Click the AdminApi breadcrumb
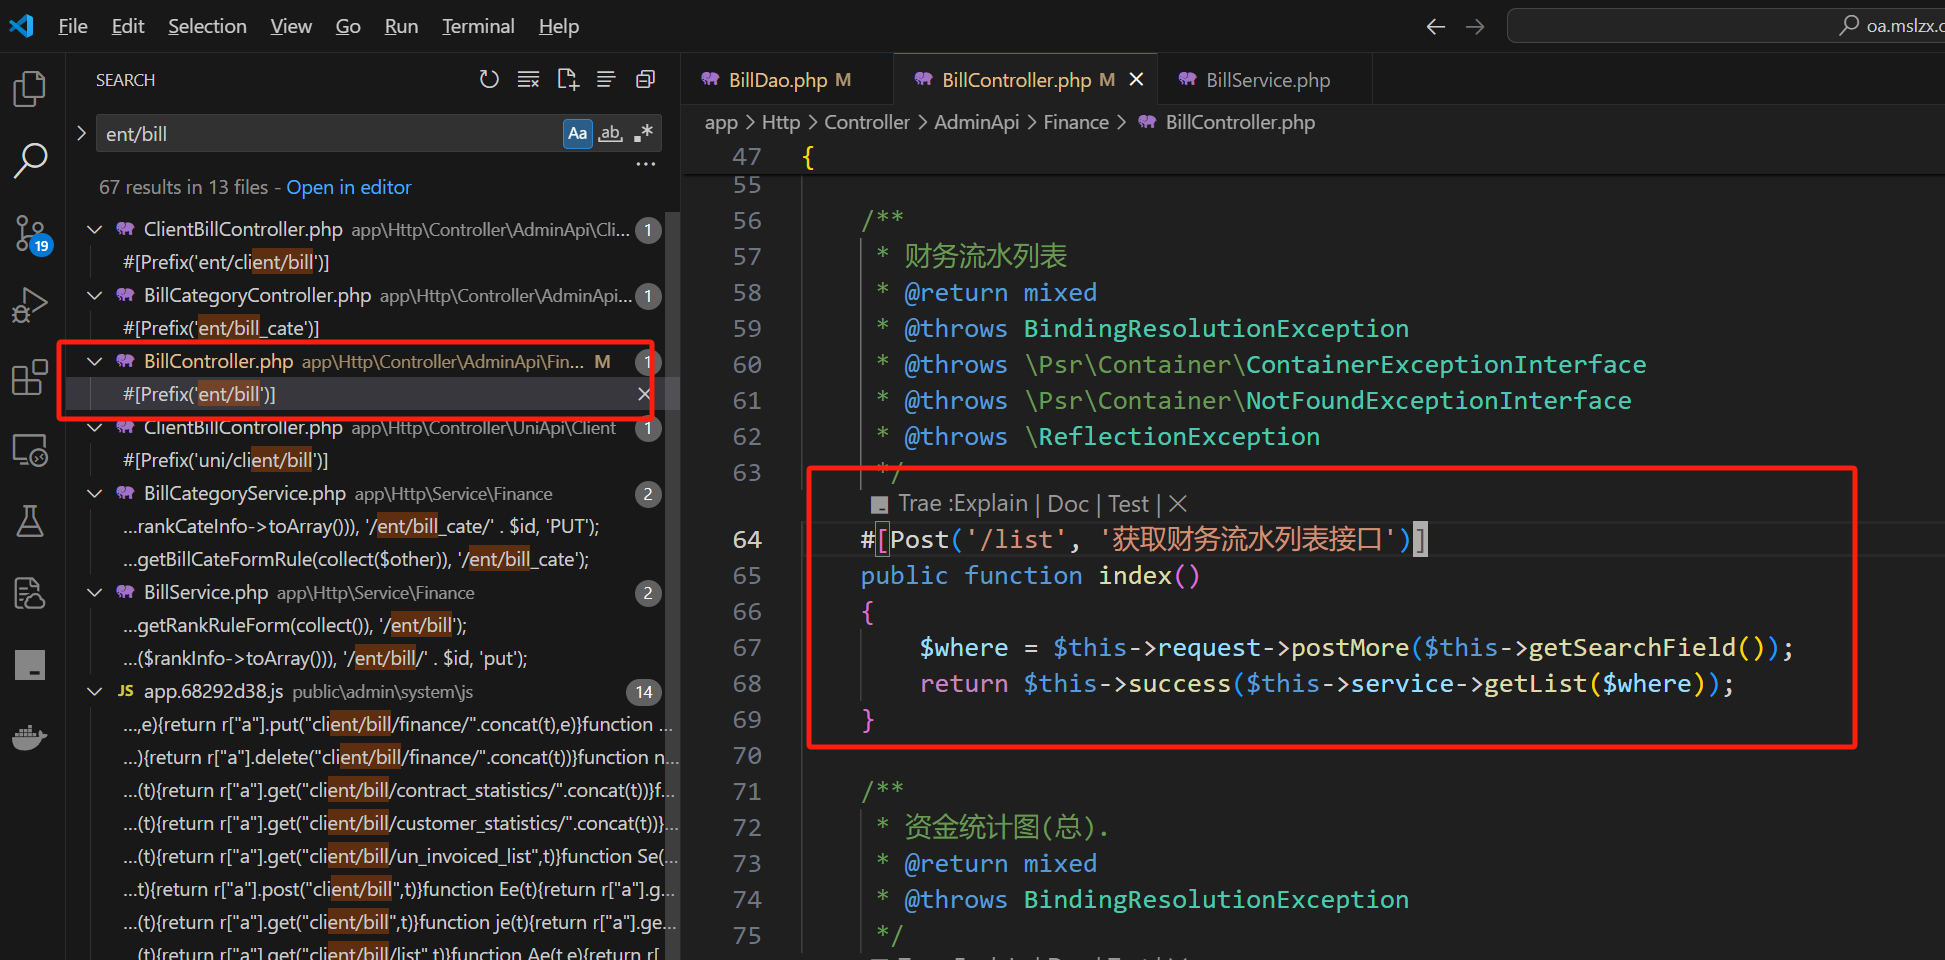This screenshot has height=960, width=1945. (977, 122)
